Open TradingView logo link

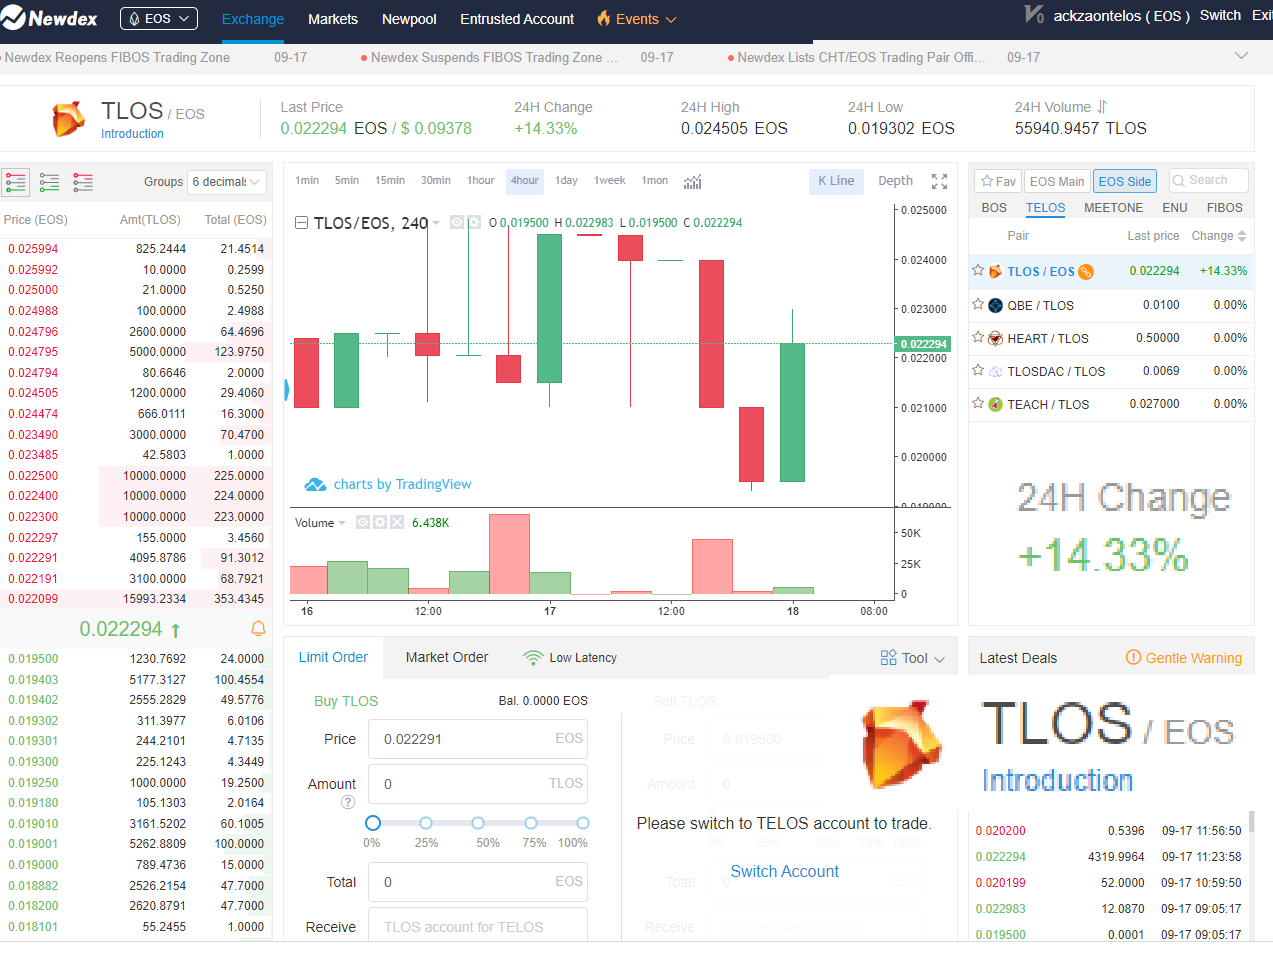point(315,484)
